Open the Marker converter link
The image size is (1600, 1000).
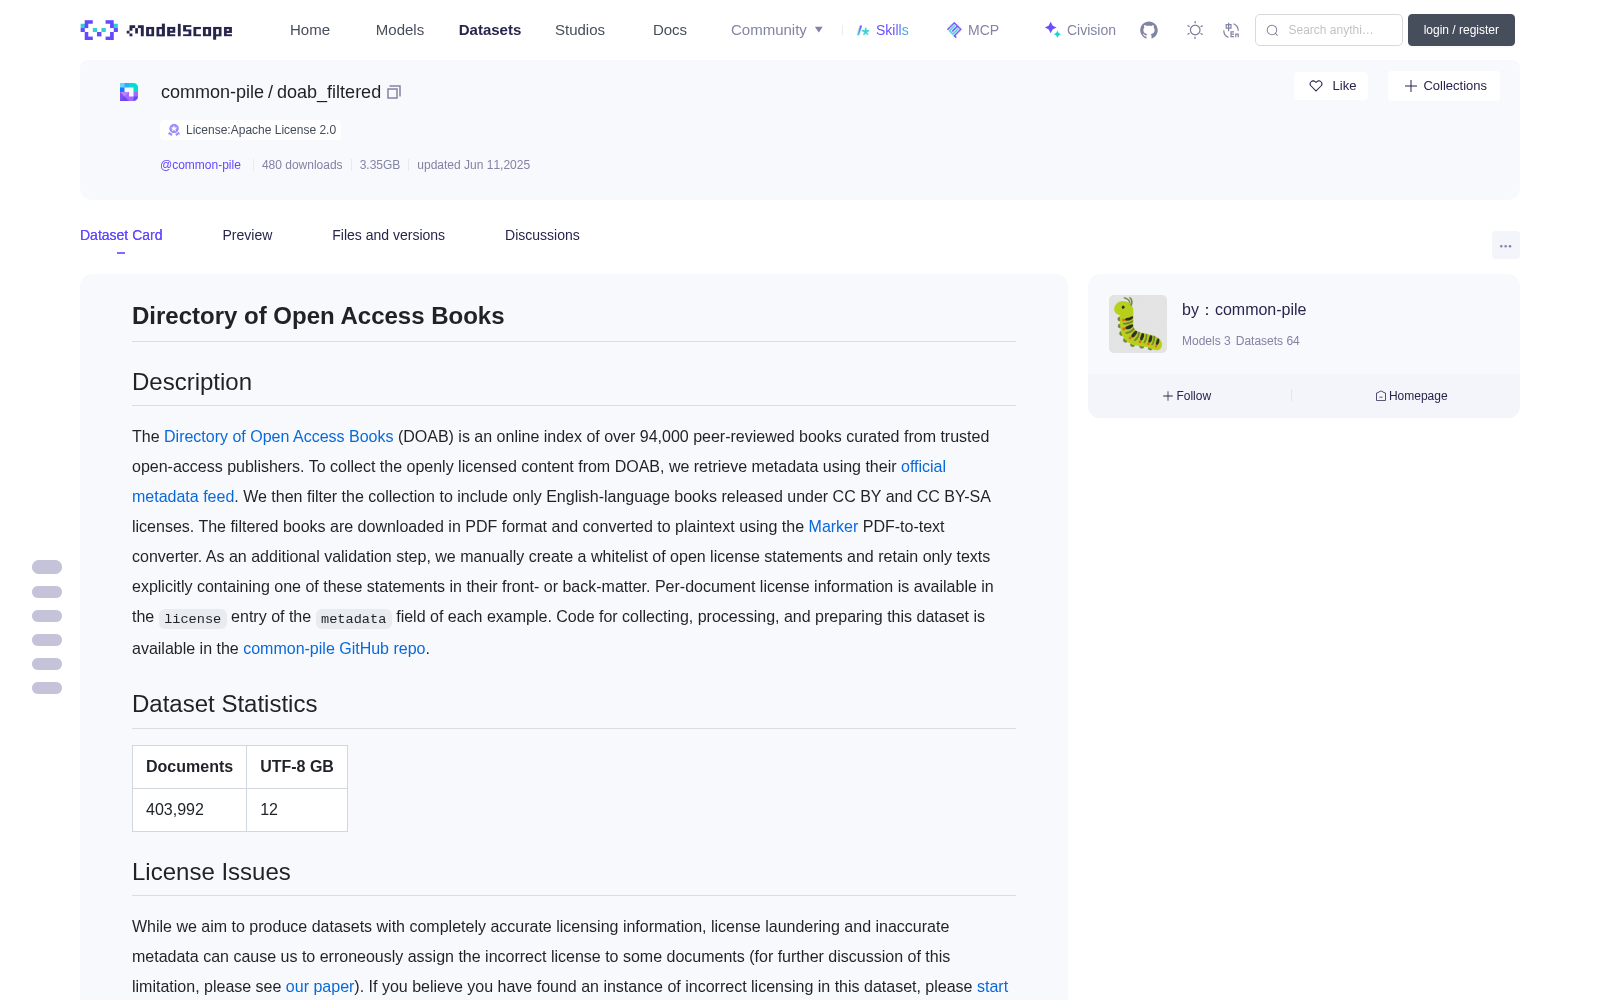tap(833, 526)
